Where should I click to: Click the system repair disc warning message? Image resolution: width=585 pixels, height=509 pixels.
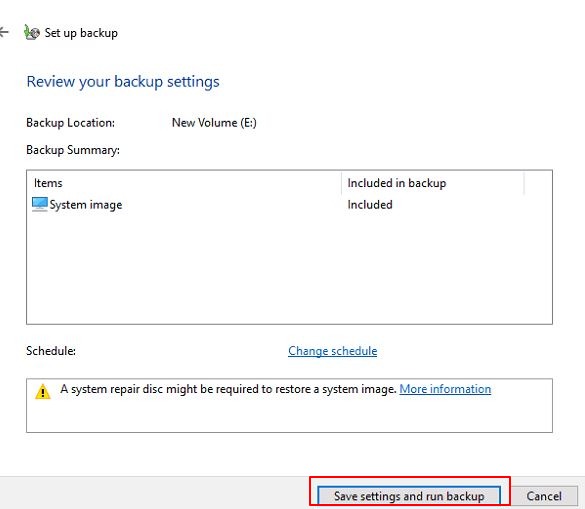pos(228,389)
